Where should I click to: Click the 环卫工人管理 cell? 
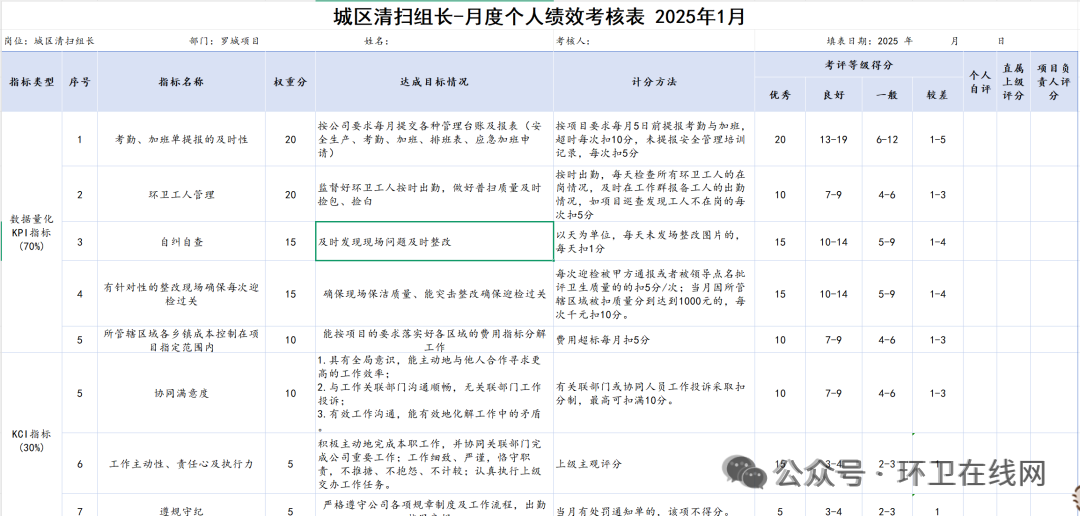click(x=181, y=194)
